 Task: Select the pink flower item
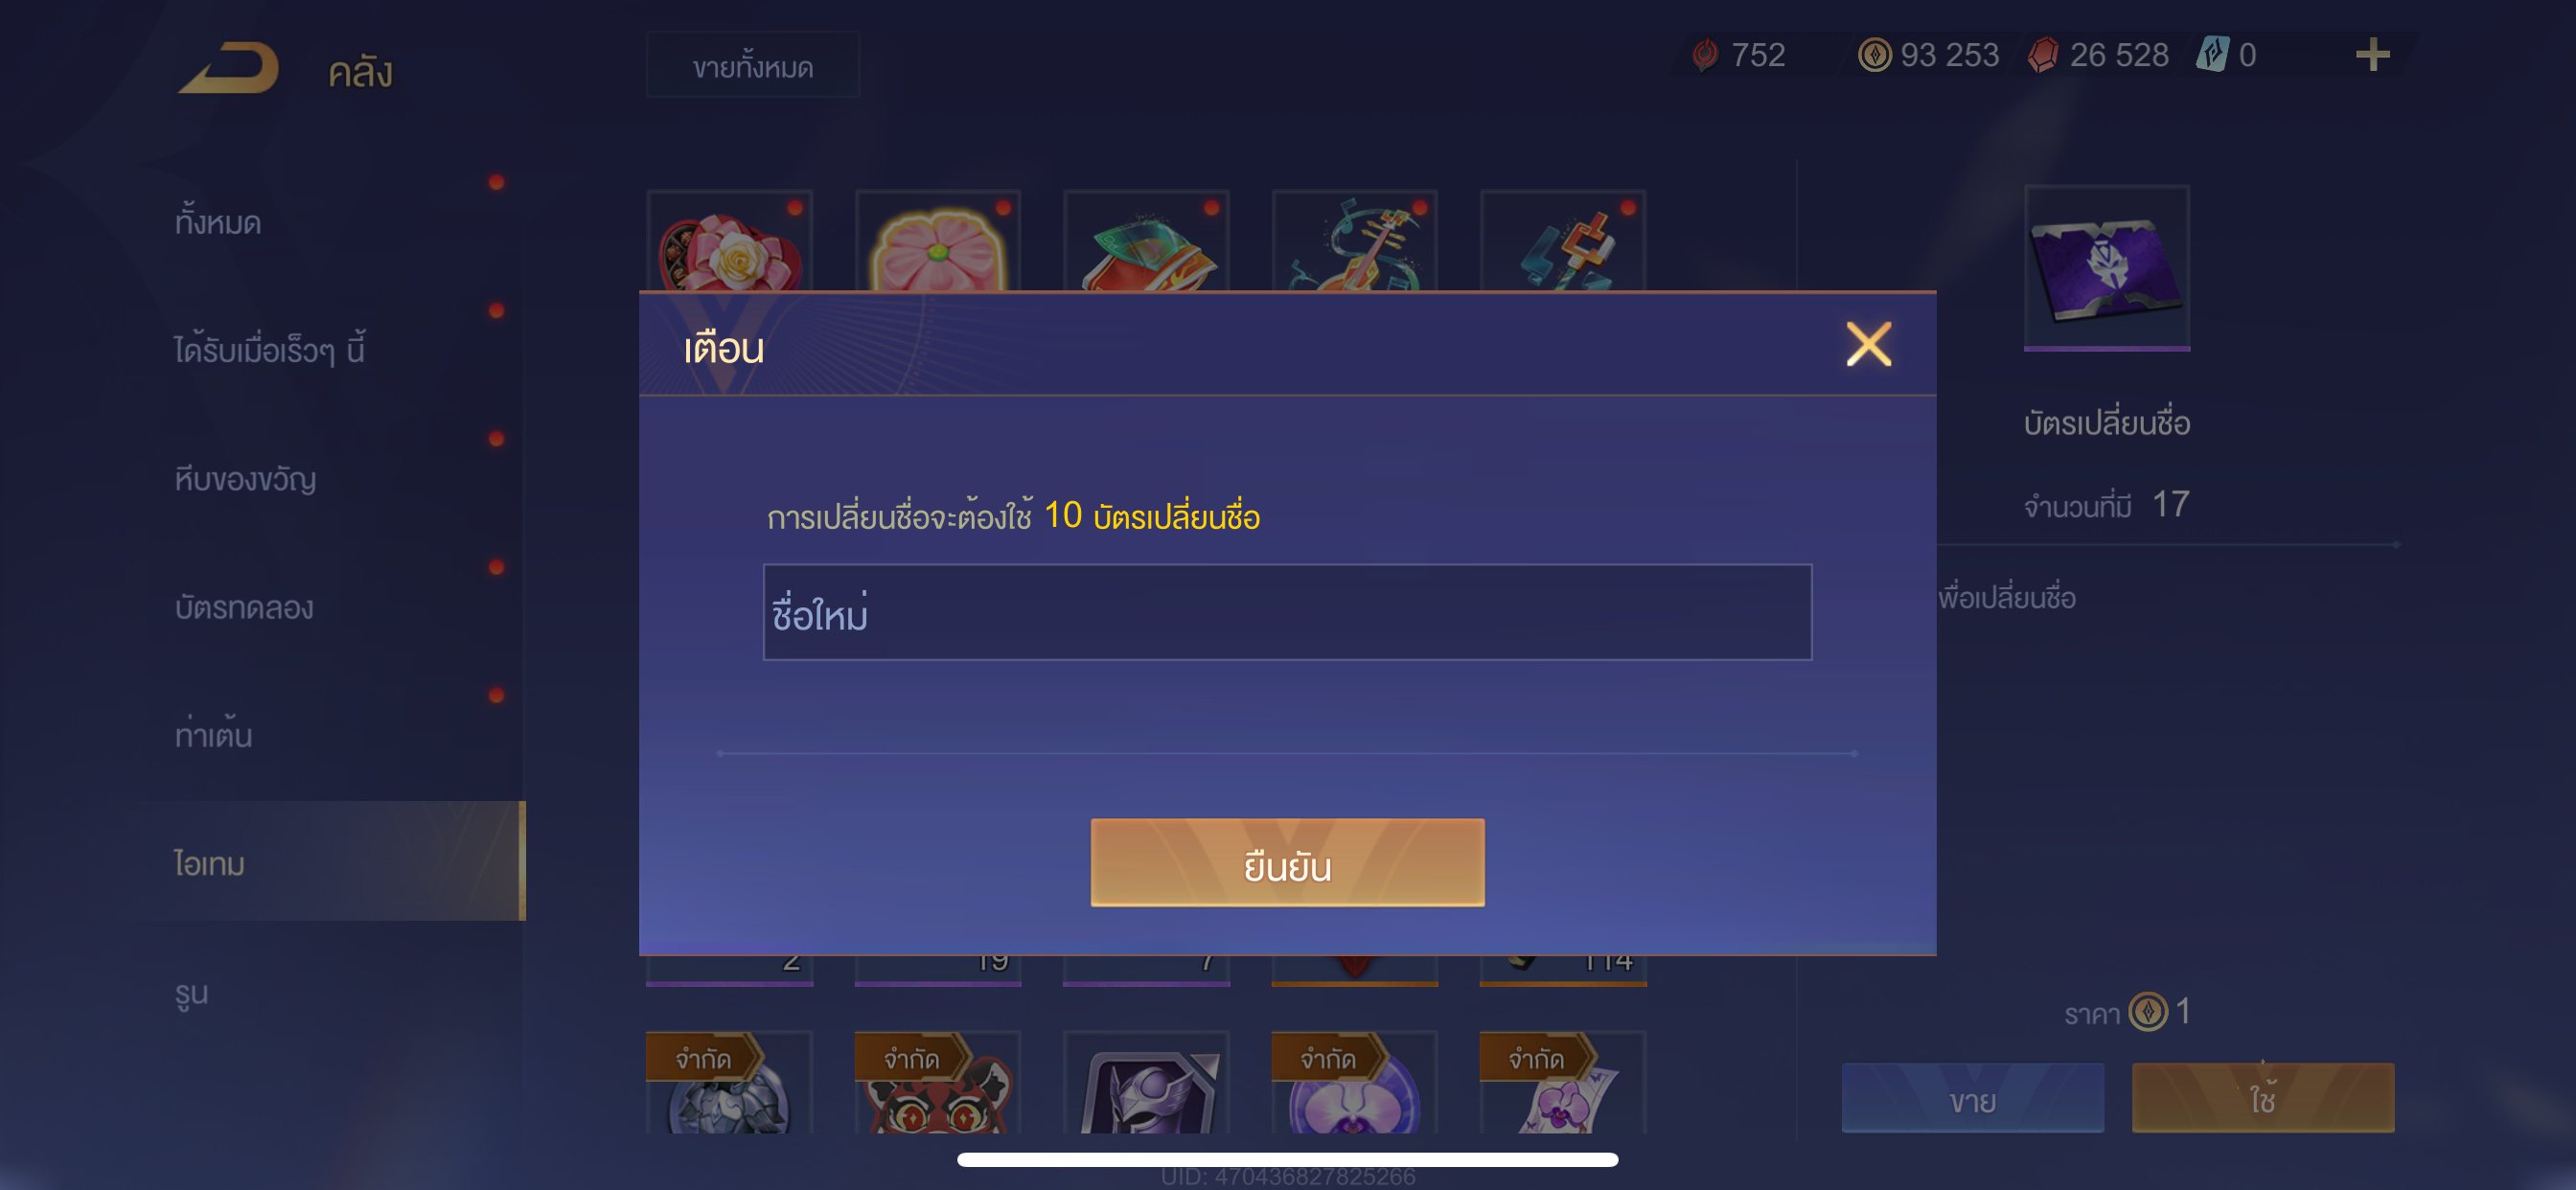click(x=937, y=243)
